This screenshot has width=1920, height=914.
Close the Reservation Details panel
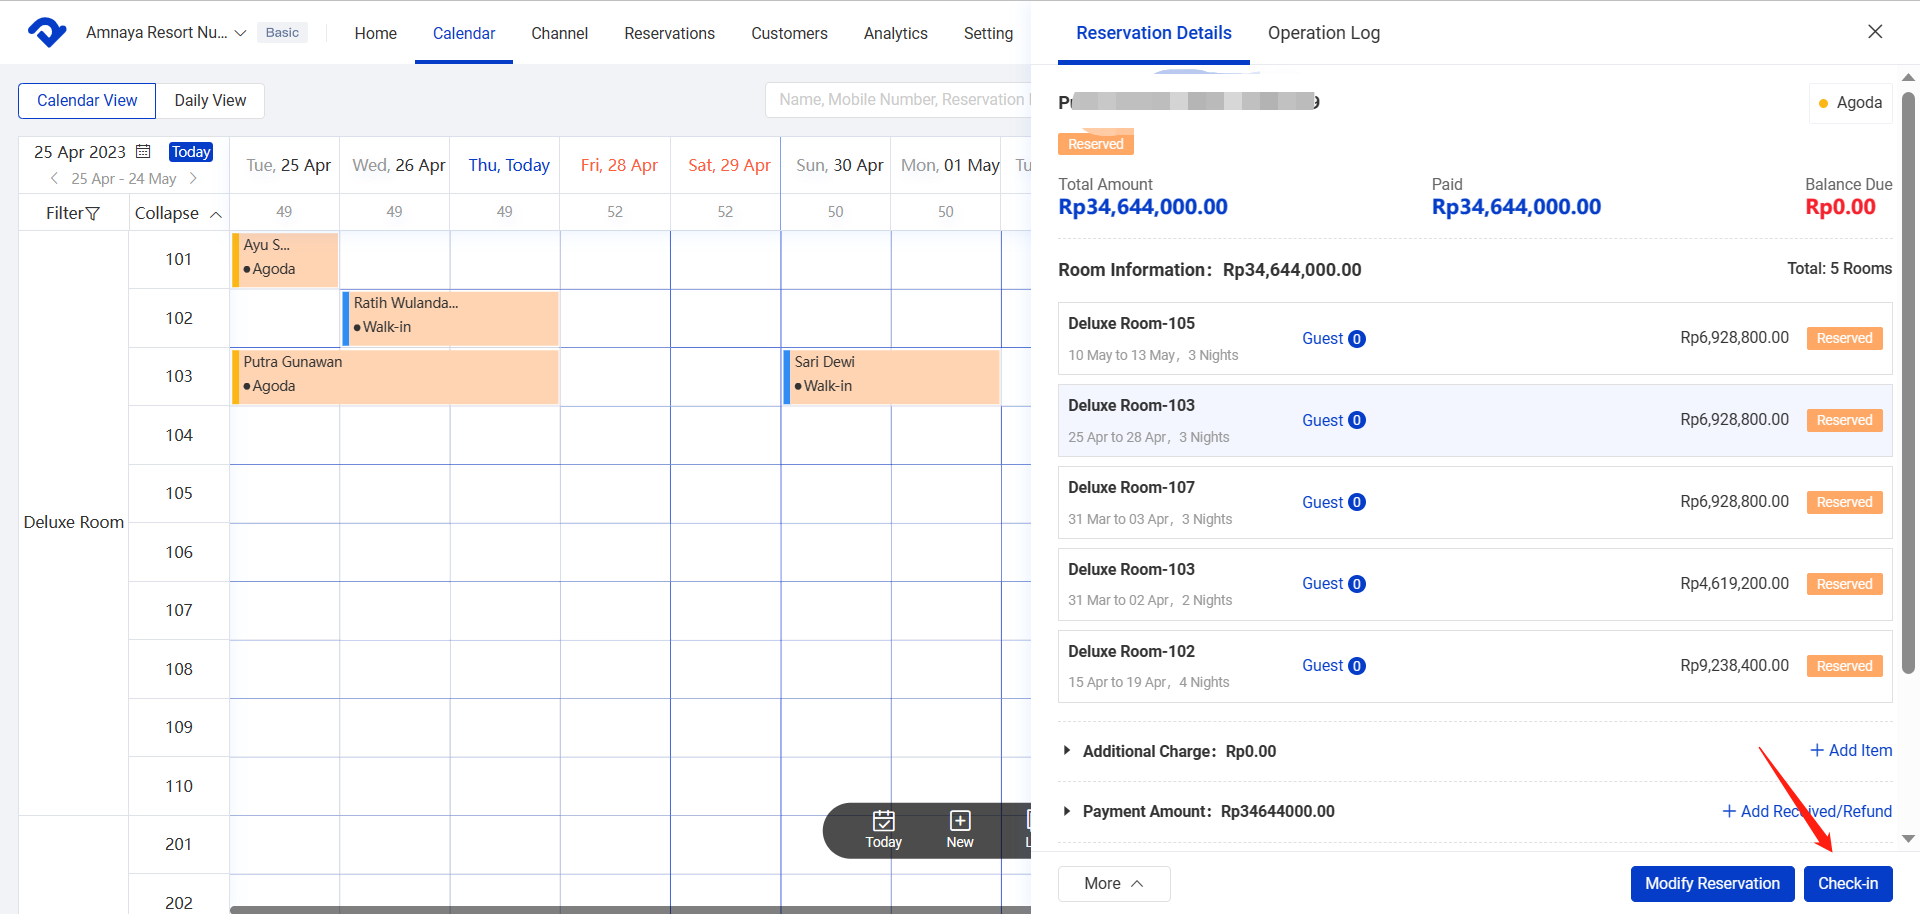pyautogui.click(x=1875, y=32)
